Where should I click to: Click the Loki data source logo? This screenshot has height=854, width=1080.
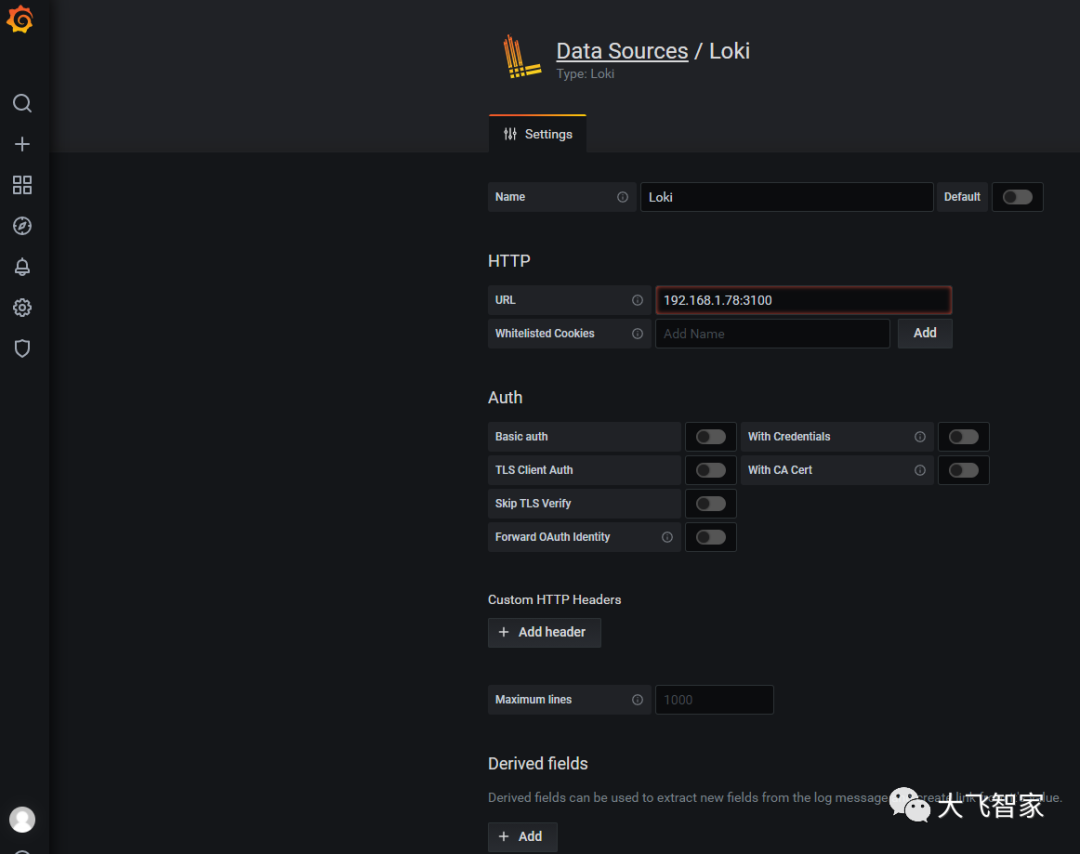[x=521, y=56]
